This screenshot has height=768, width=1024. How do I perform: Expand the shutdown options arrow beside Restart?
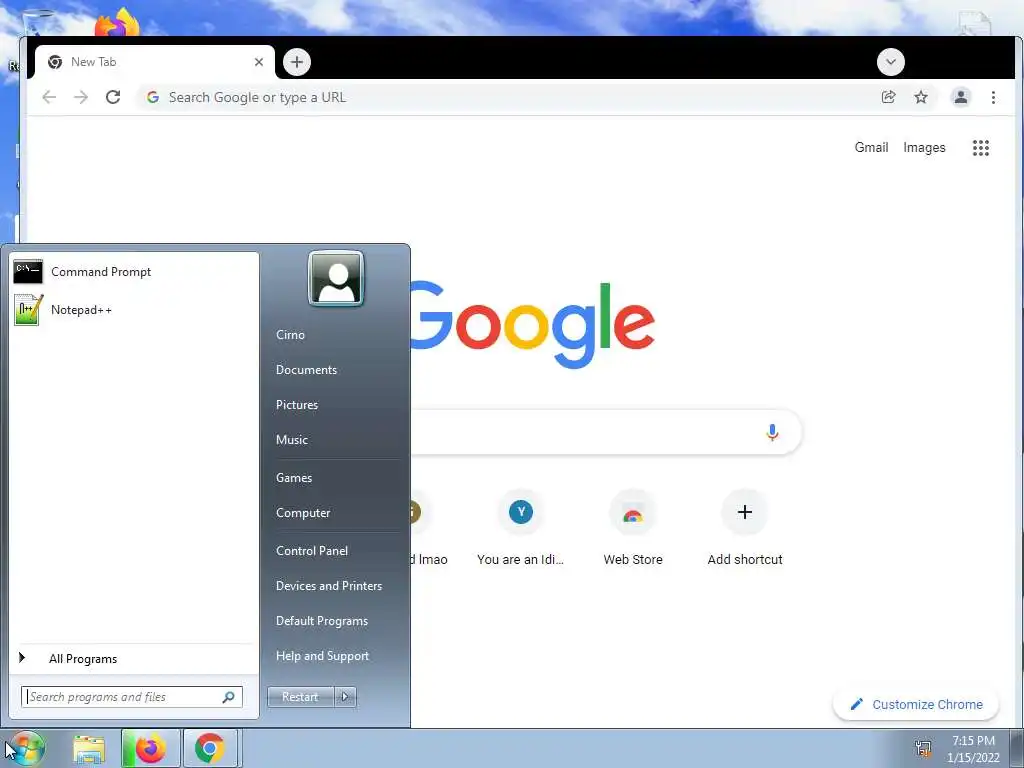click(x=345, y=697)
